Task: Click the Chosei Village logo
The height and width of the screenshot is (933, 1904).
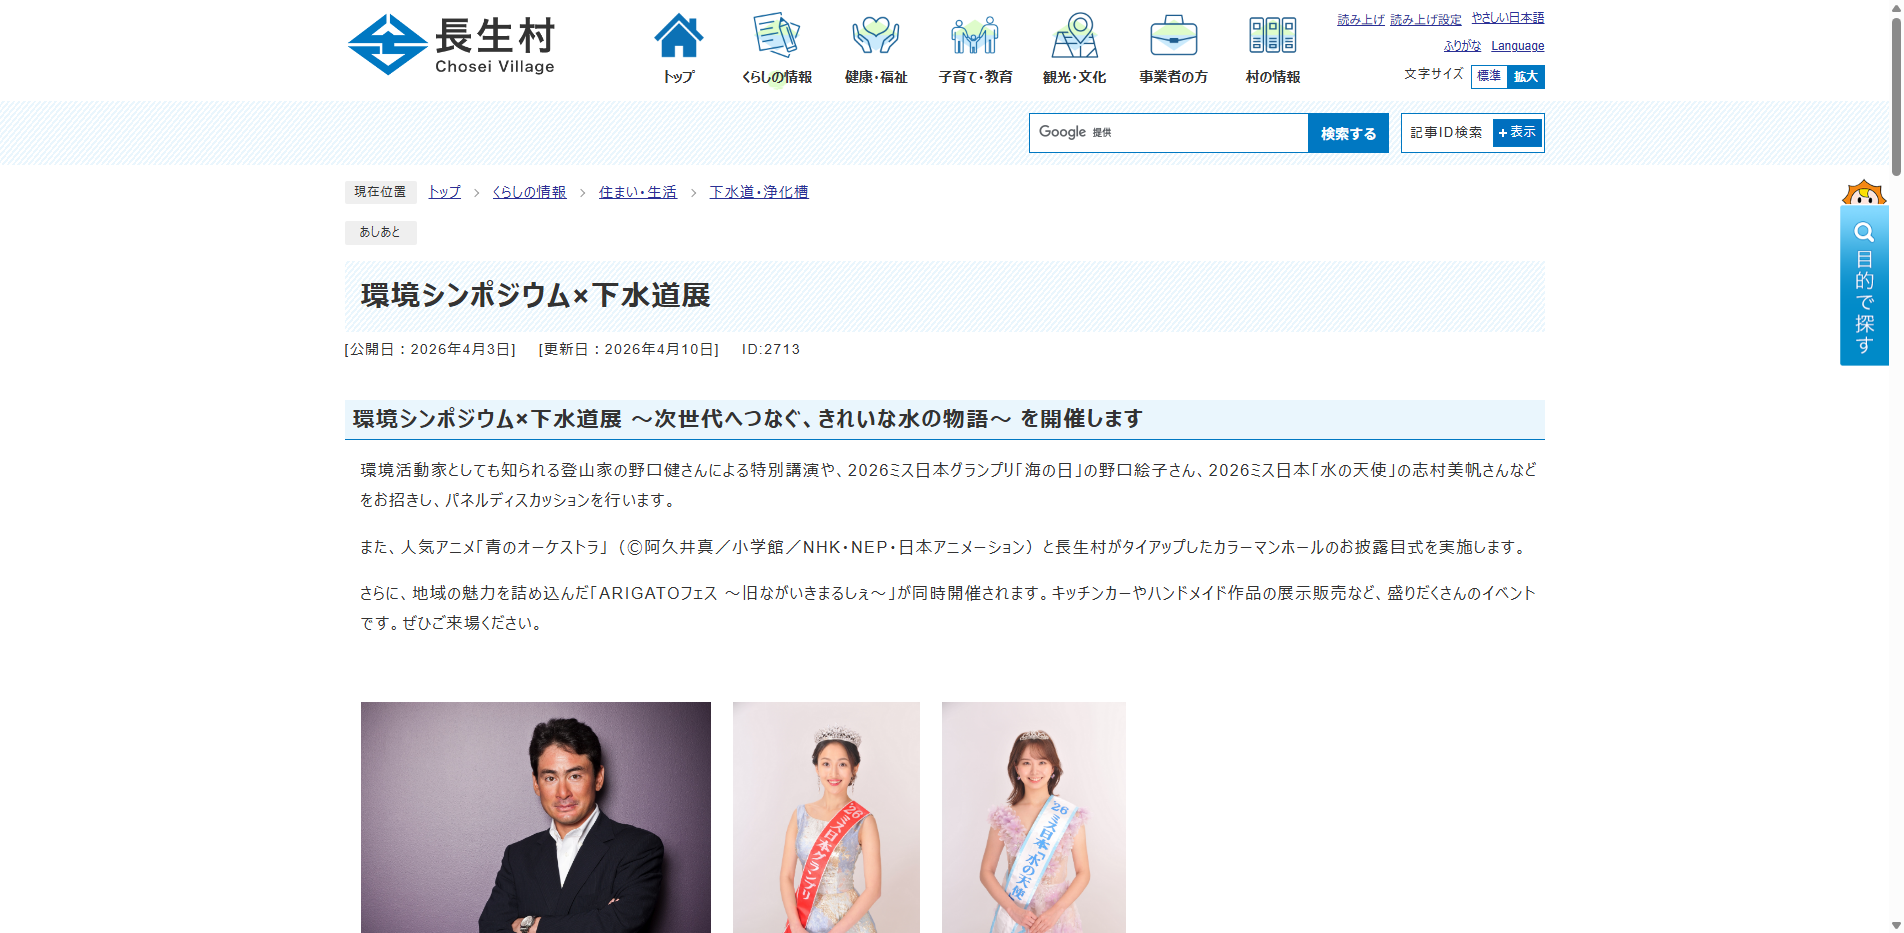Action: tap(452, 45)
